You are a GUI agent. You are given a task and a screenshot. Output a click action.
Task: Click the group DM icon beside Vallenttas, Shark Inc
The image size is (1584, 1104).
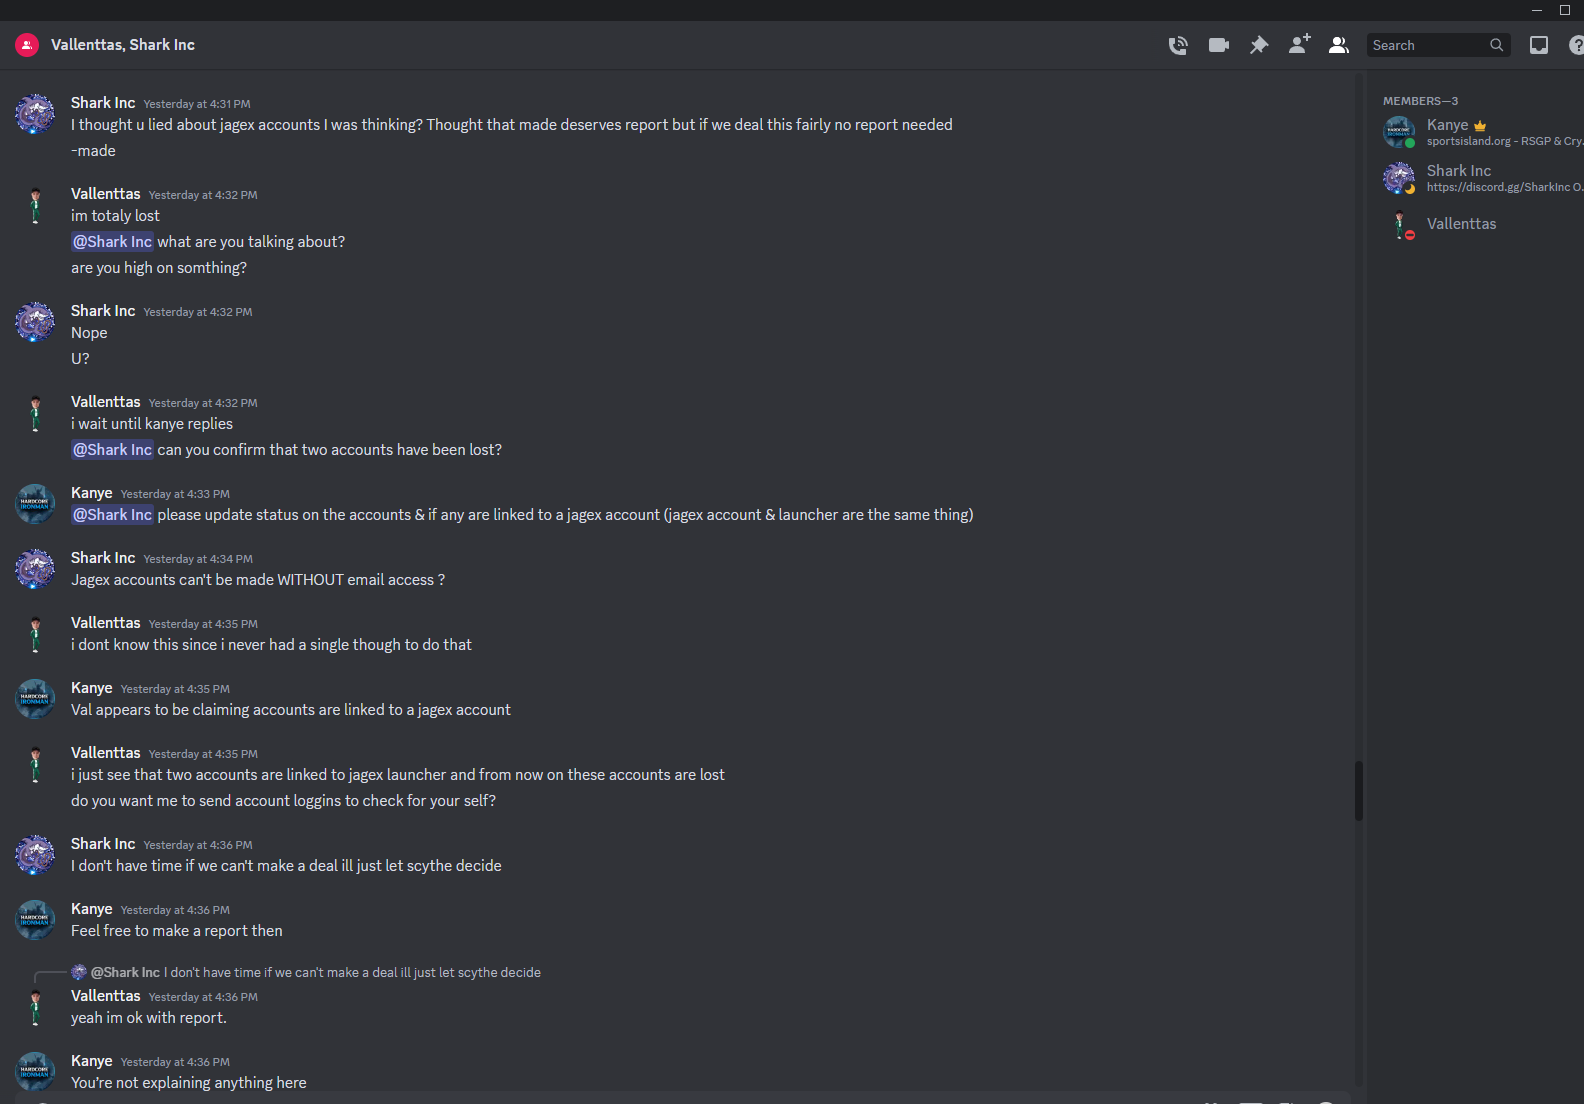click(x=27, y=45)
